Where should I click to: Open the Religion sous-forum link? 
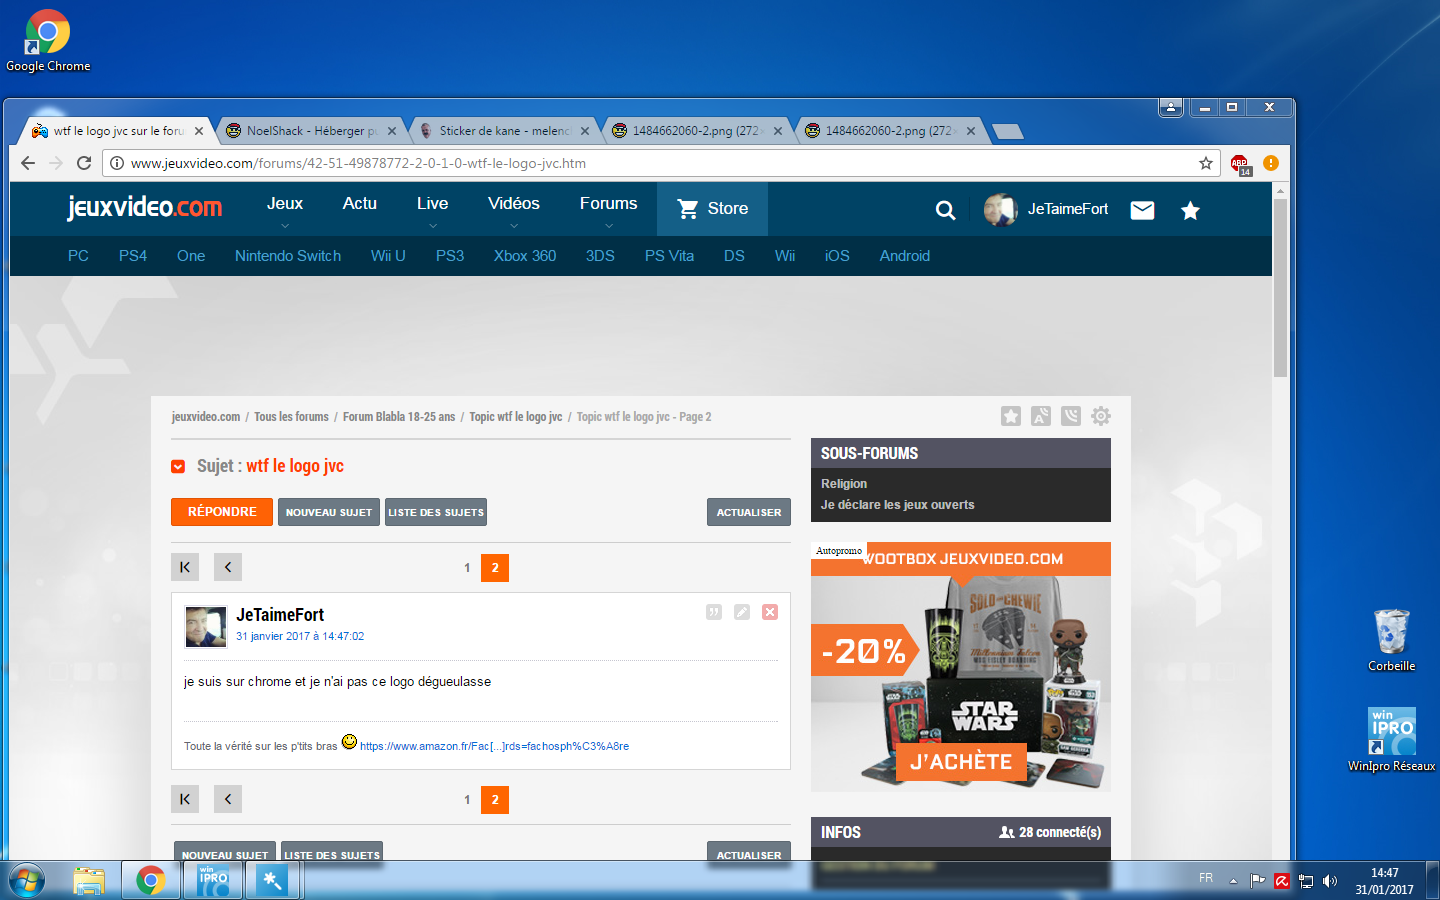coord(844,484)
